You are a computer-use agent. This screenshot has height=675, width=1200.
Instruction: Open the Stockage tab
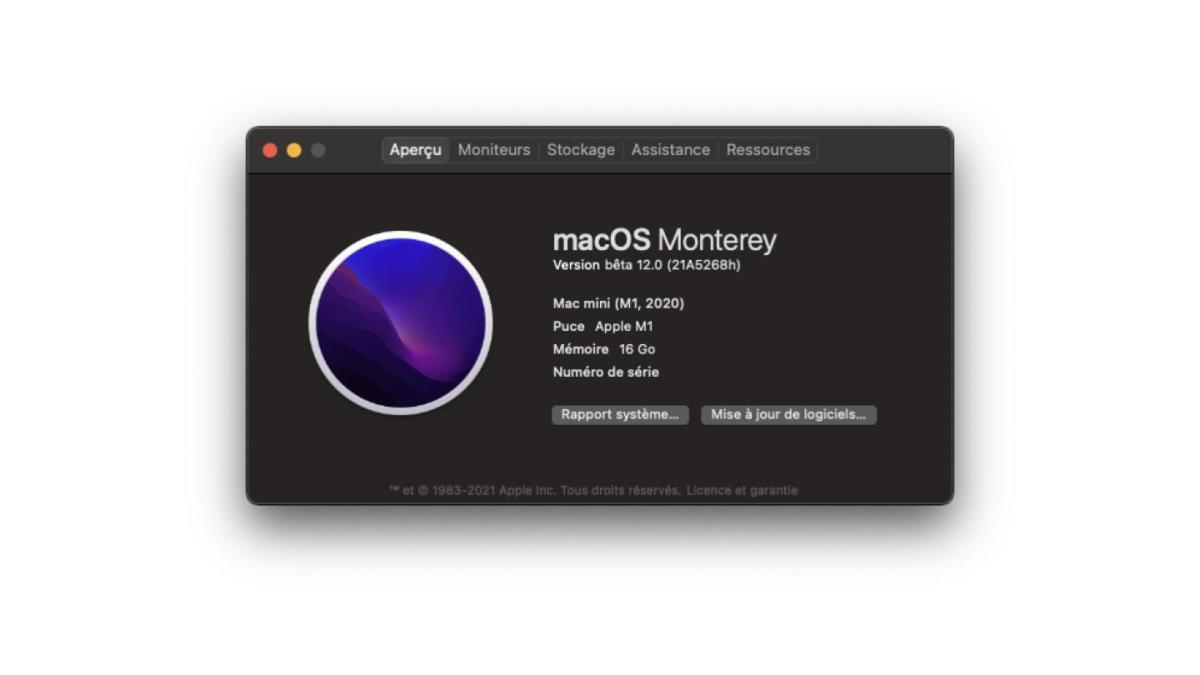581,150
